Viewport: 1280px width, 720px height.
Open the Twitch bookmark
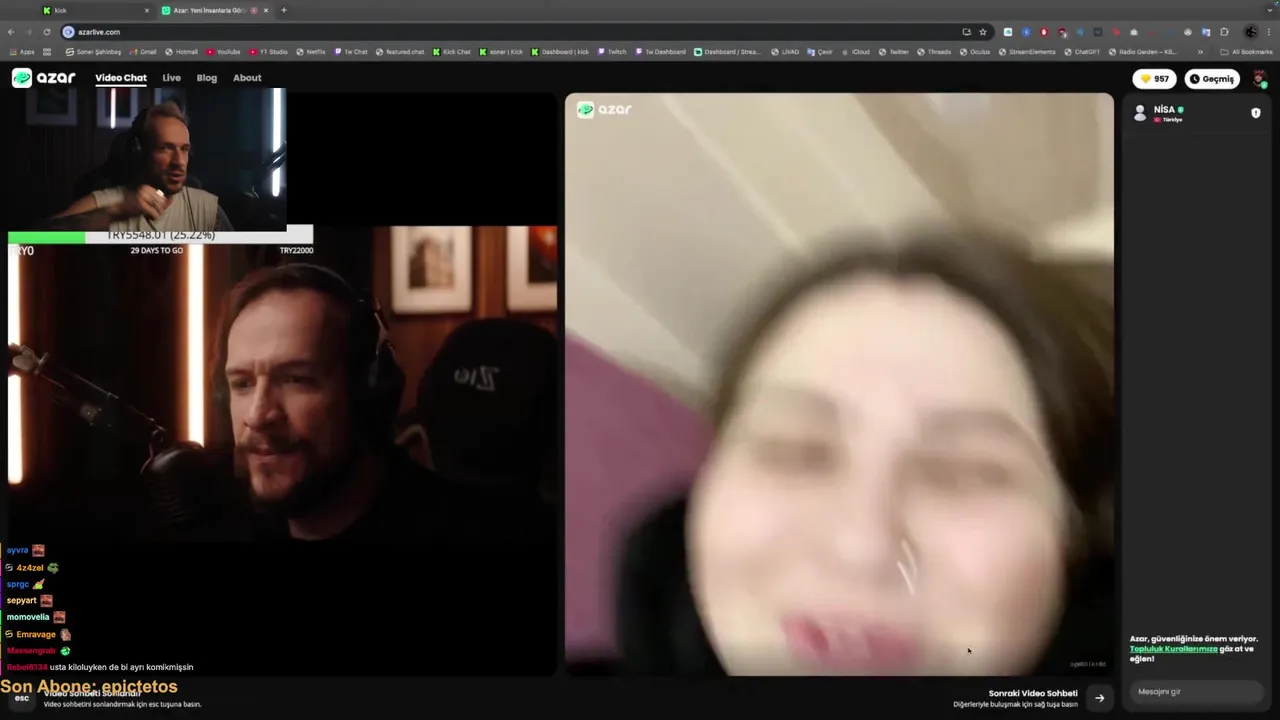(612, 52)
